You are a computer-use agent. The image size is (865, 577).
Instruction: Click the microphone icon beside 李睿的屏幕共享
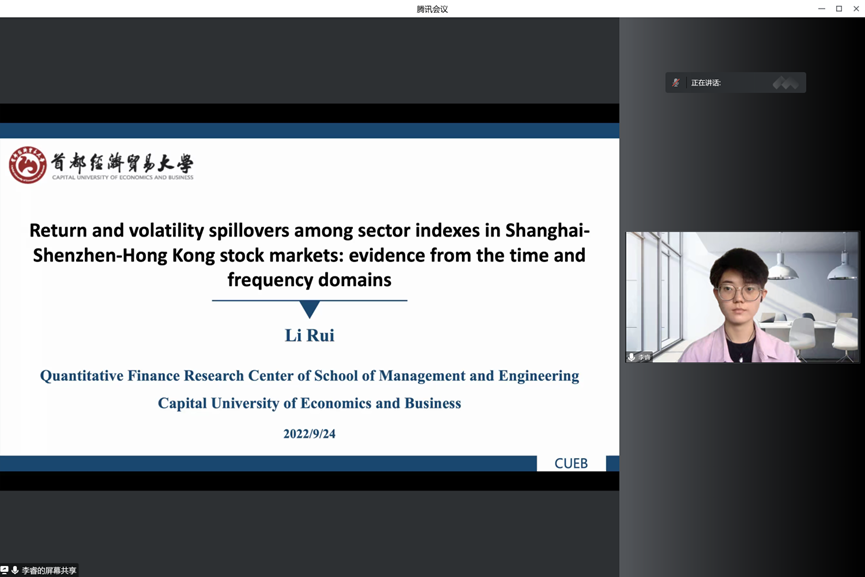tap(15, 570)
